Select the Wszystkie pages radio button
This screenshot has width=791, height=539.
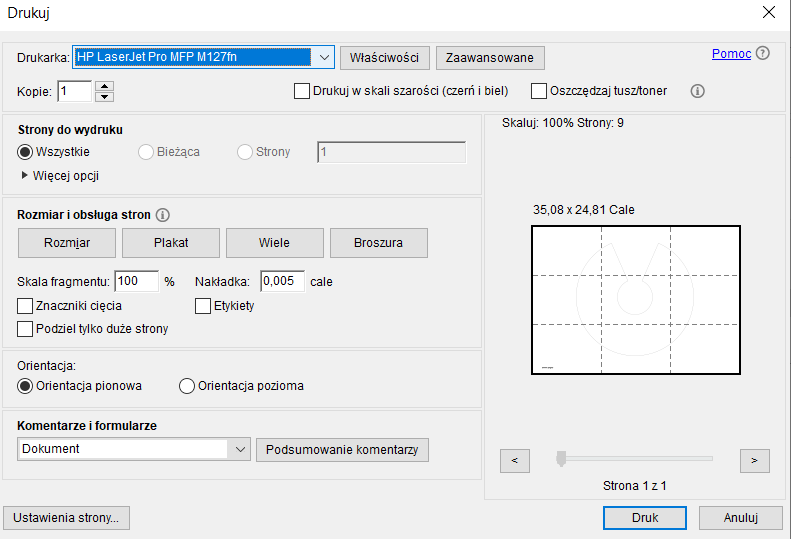coord(25,152)
